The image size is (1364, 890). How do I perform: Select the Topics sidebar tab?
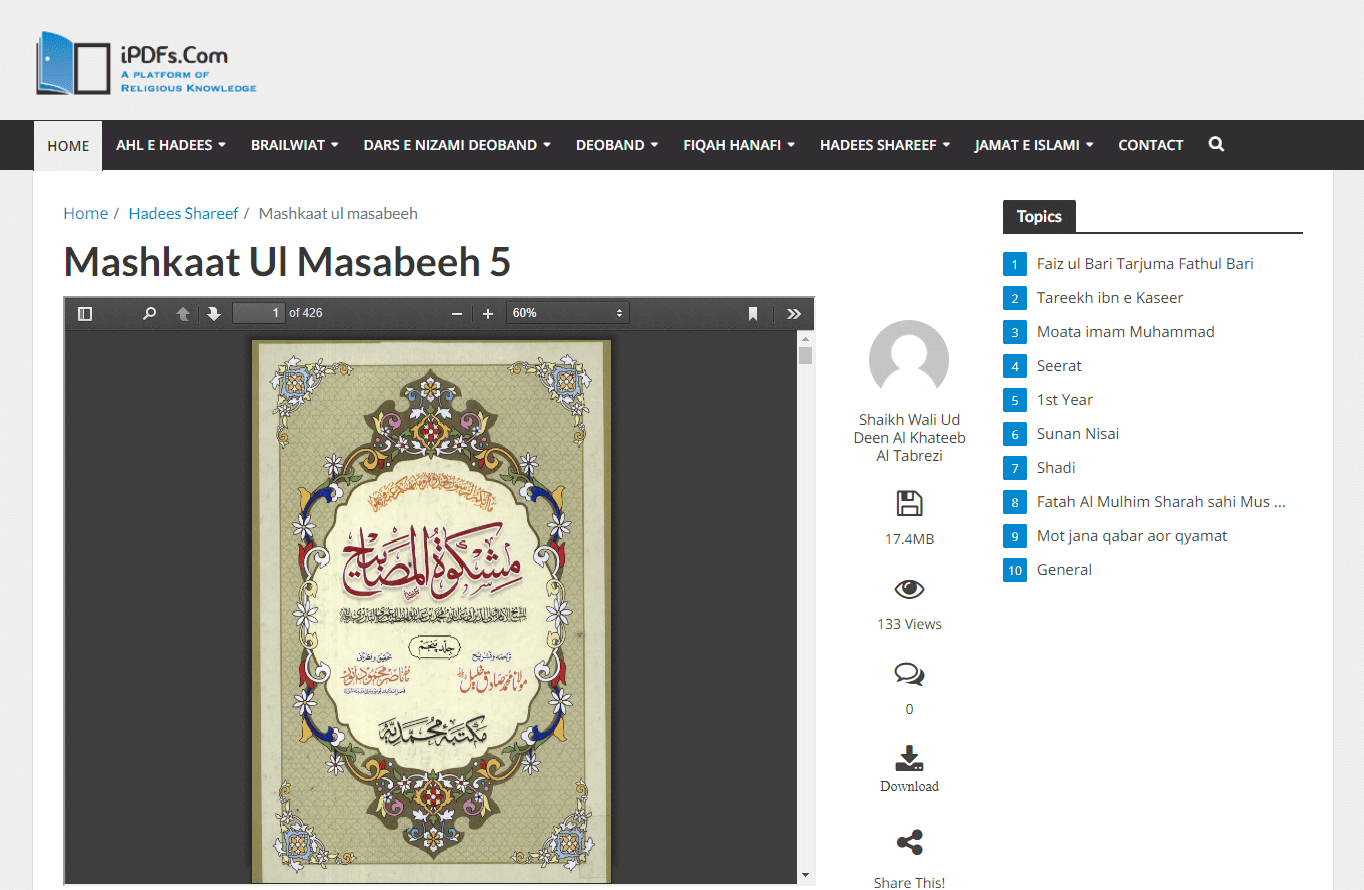pyautogui.click(x=1039, y=217)
